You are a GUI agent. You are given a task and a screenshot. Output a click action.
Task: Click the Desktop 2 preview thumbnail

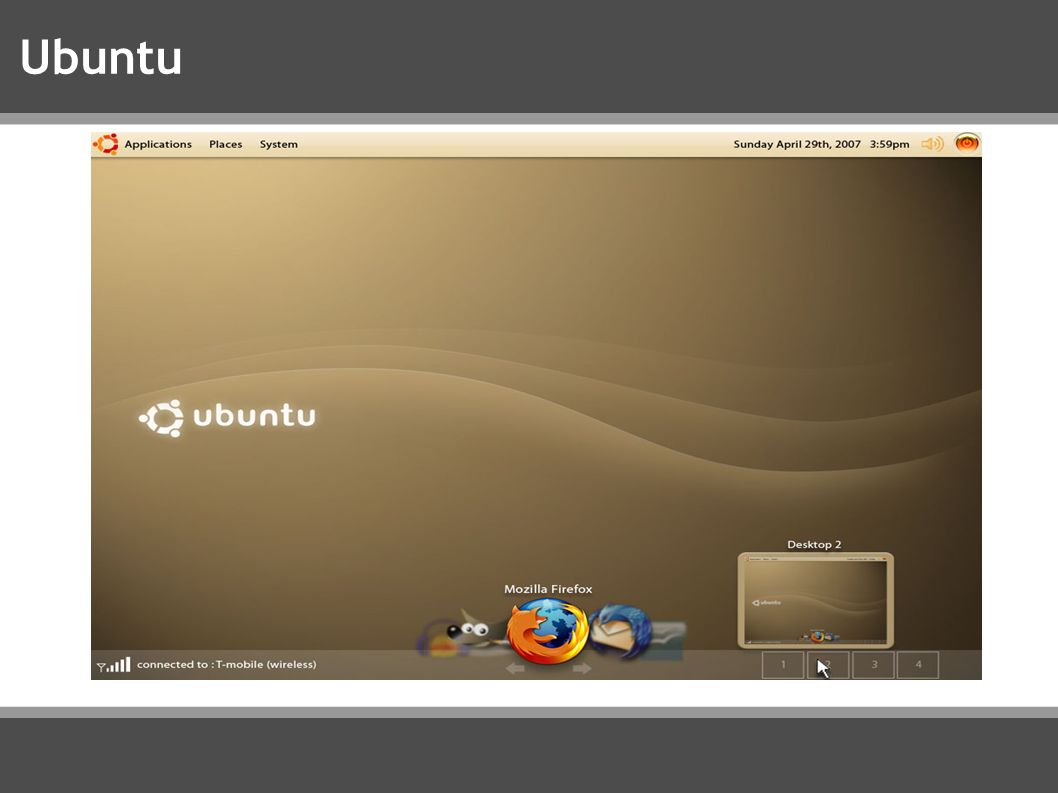click(x=816, y=600)
